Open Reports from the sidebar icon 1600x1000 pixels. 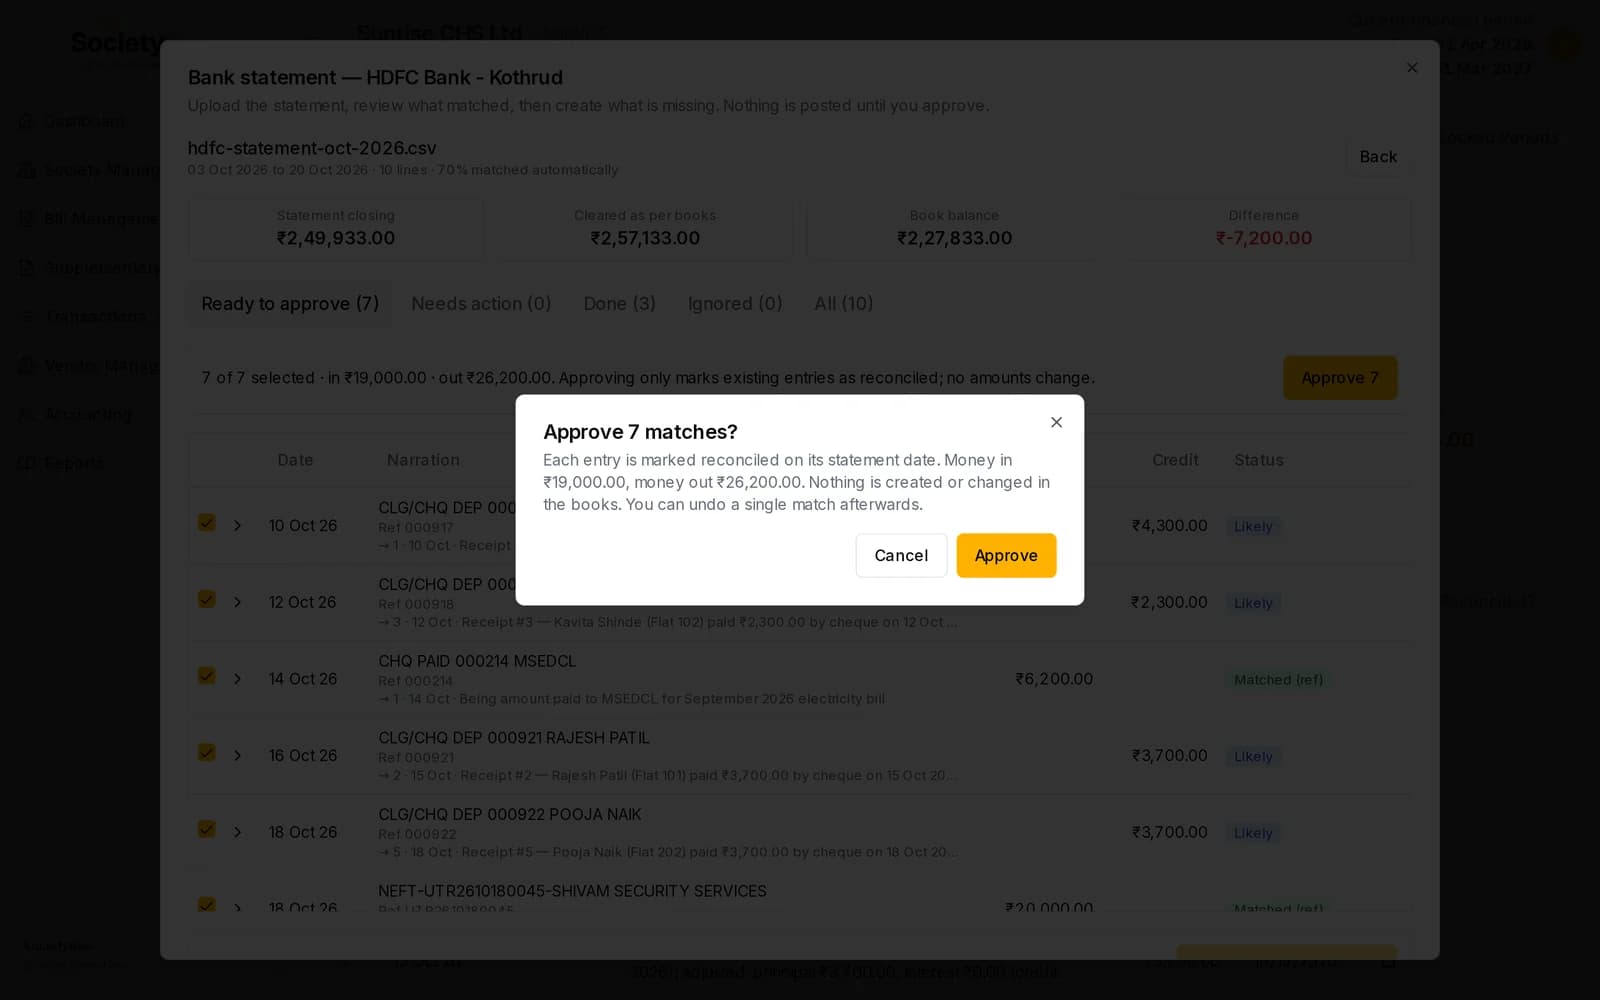tap(27, 463)
